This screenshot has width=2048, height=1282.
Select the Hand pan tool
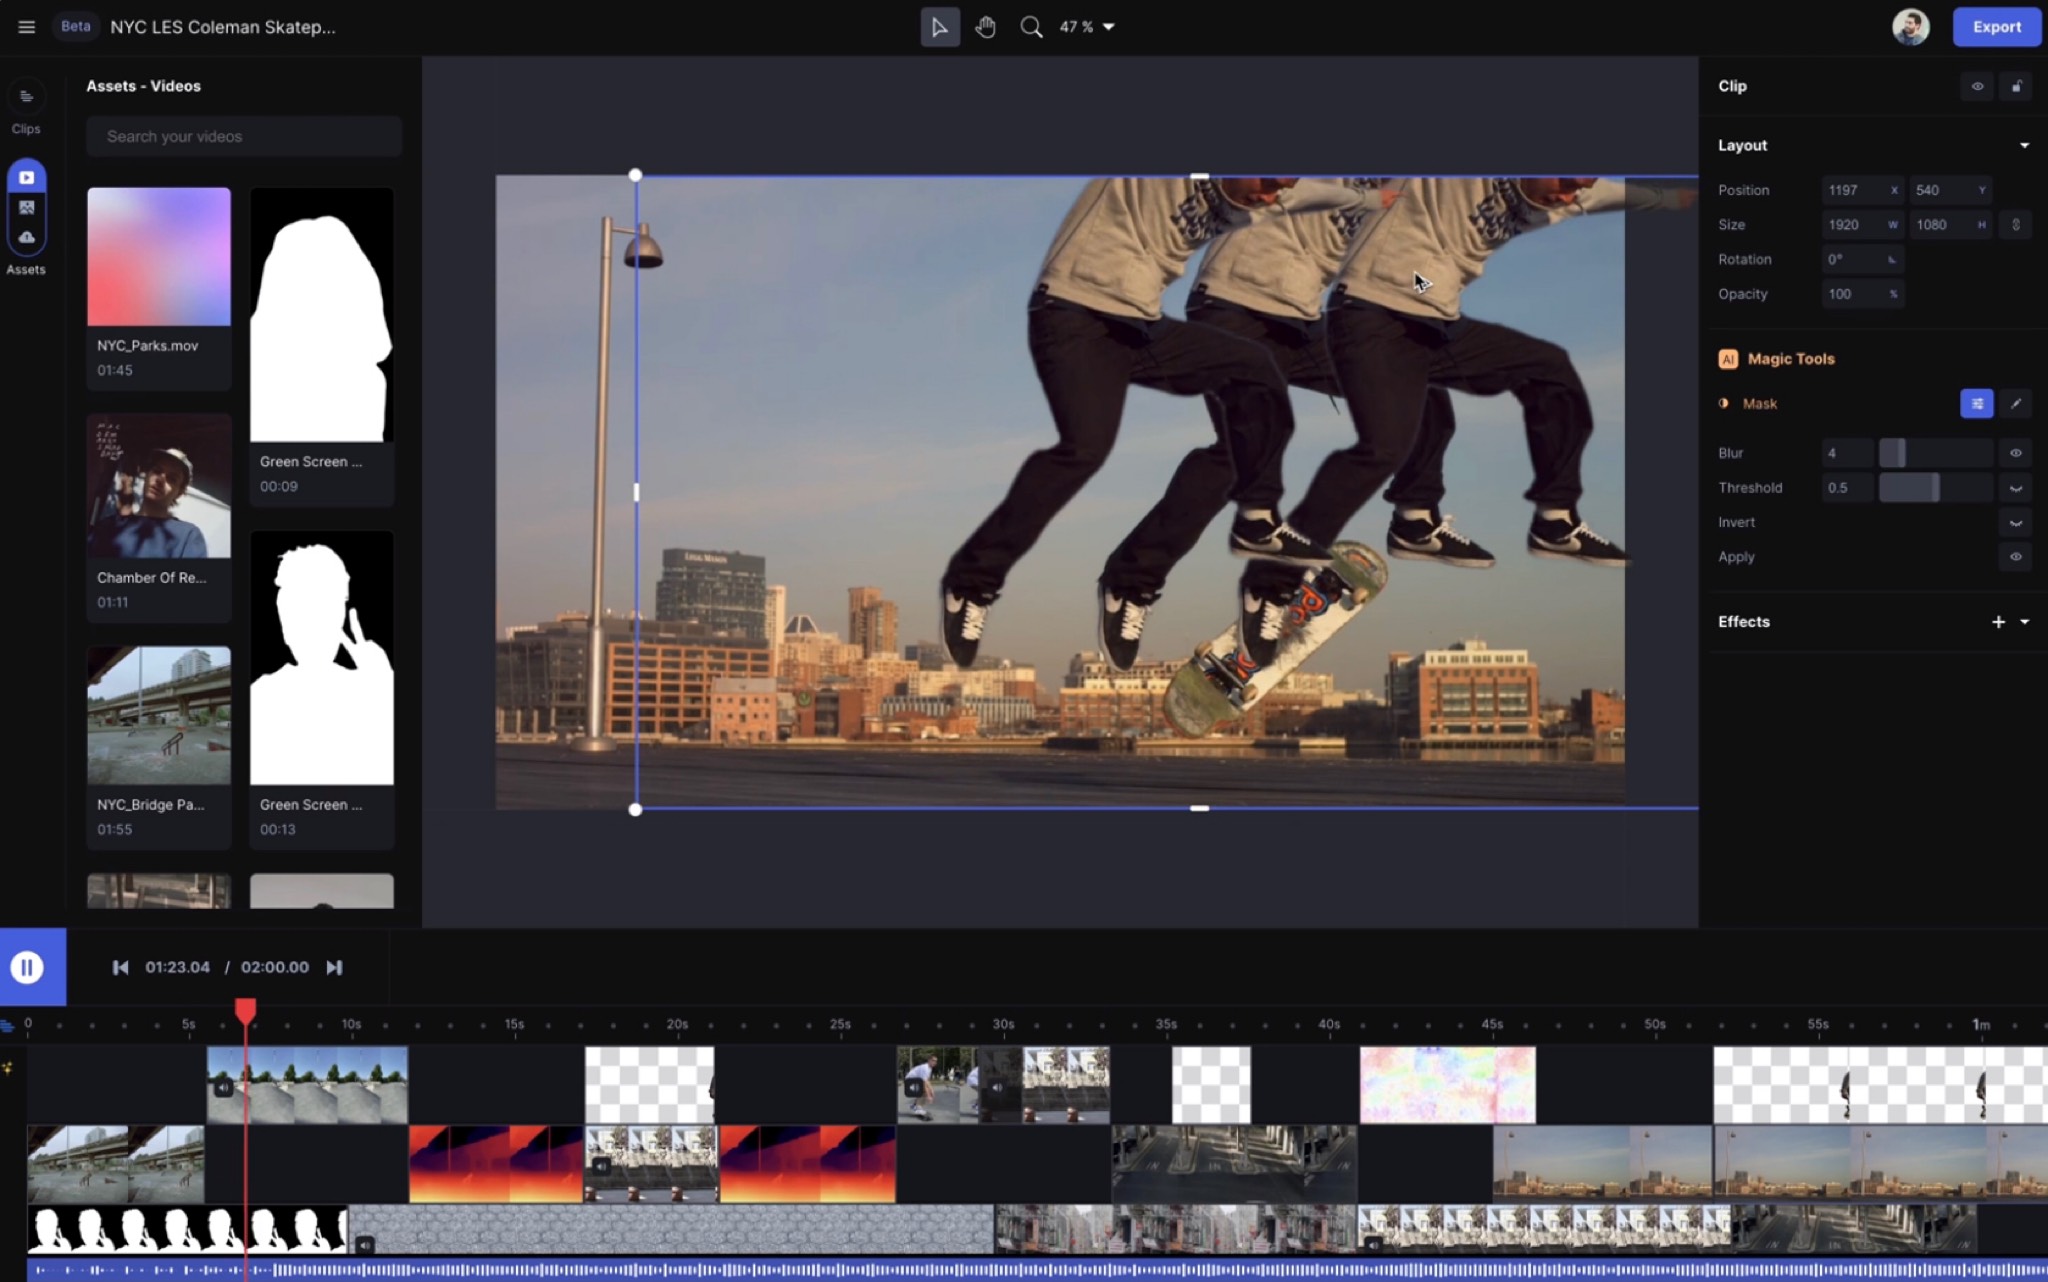[985, 27]
